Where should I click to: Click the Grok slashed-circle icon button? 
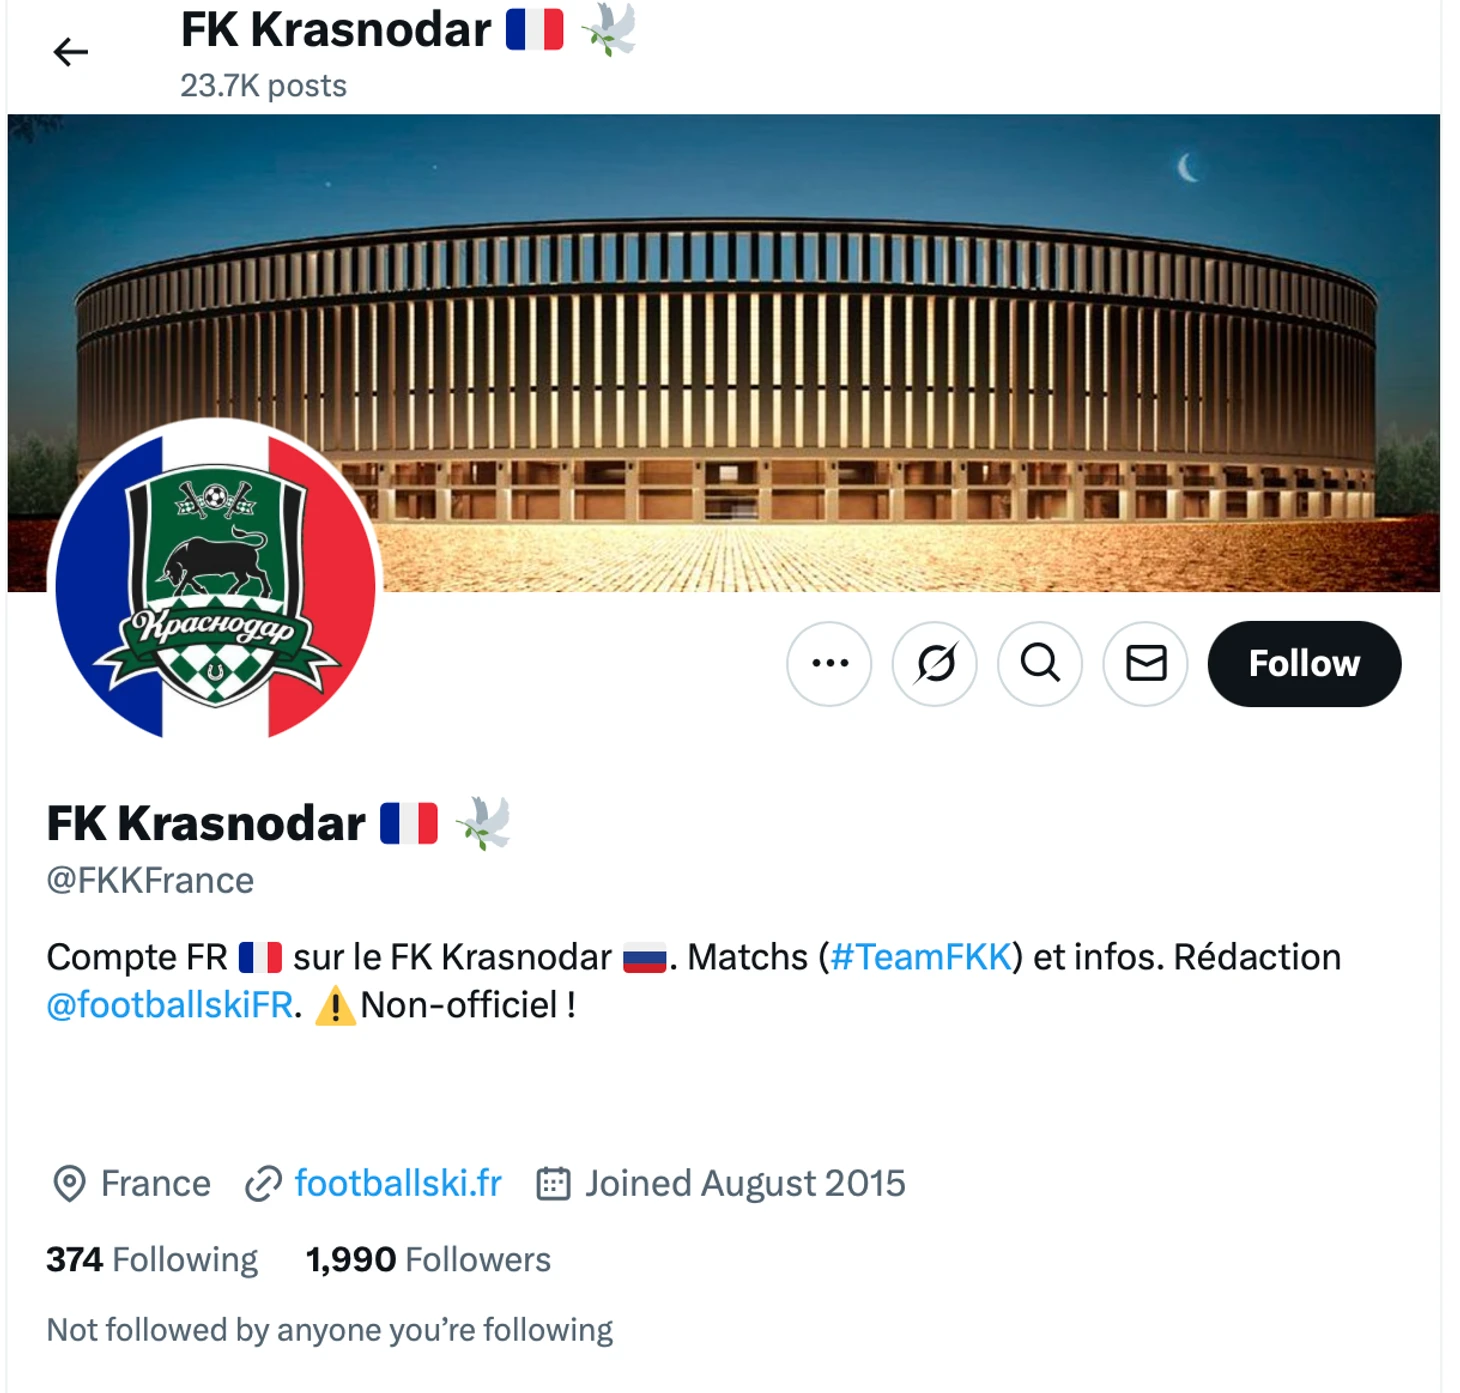(935, 663)
